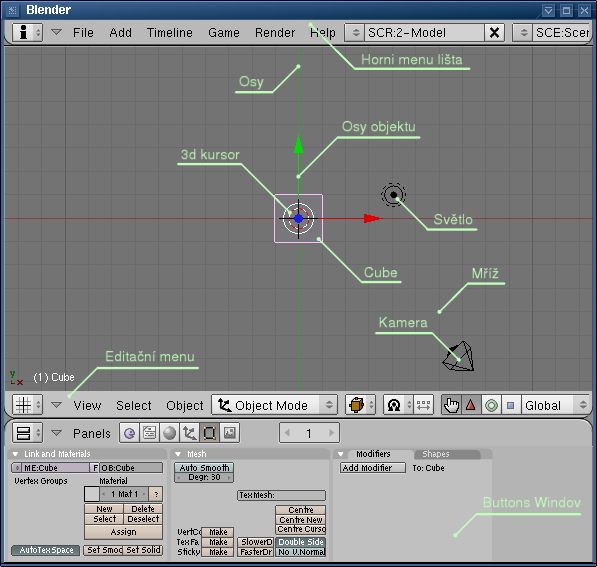Click the TexMesh input field

281,495
